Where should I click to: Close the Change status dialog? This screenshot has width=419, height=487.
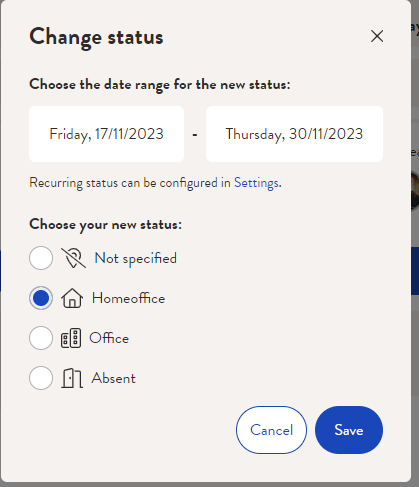(x=377, y=36)
